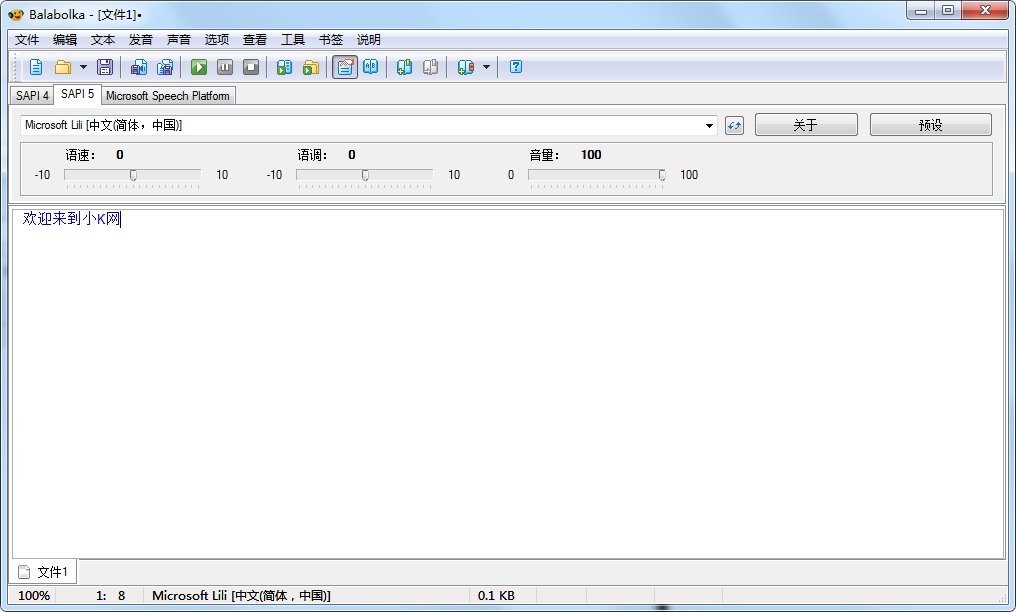Create a new document
The image size is (1016, 612).
point(36,67)
